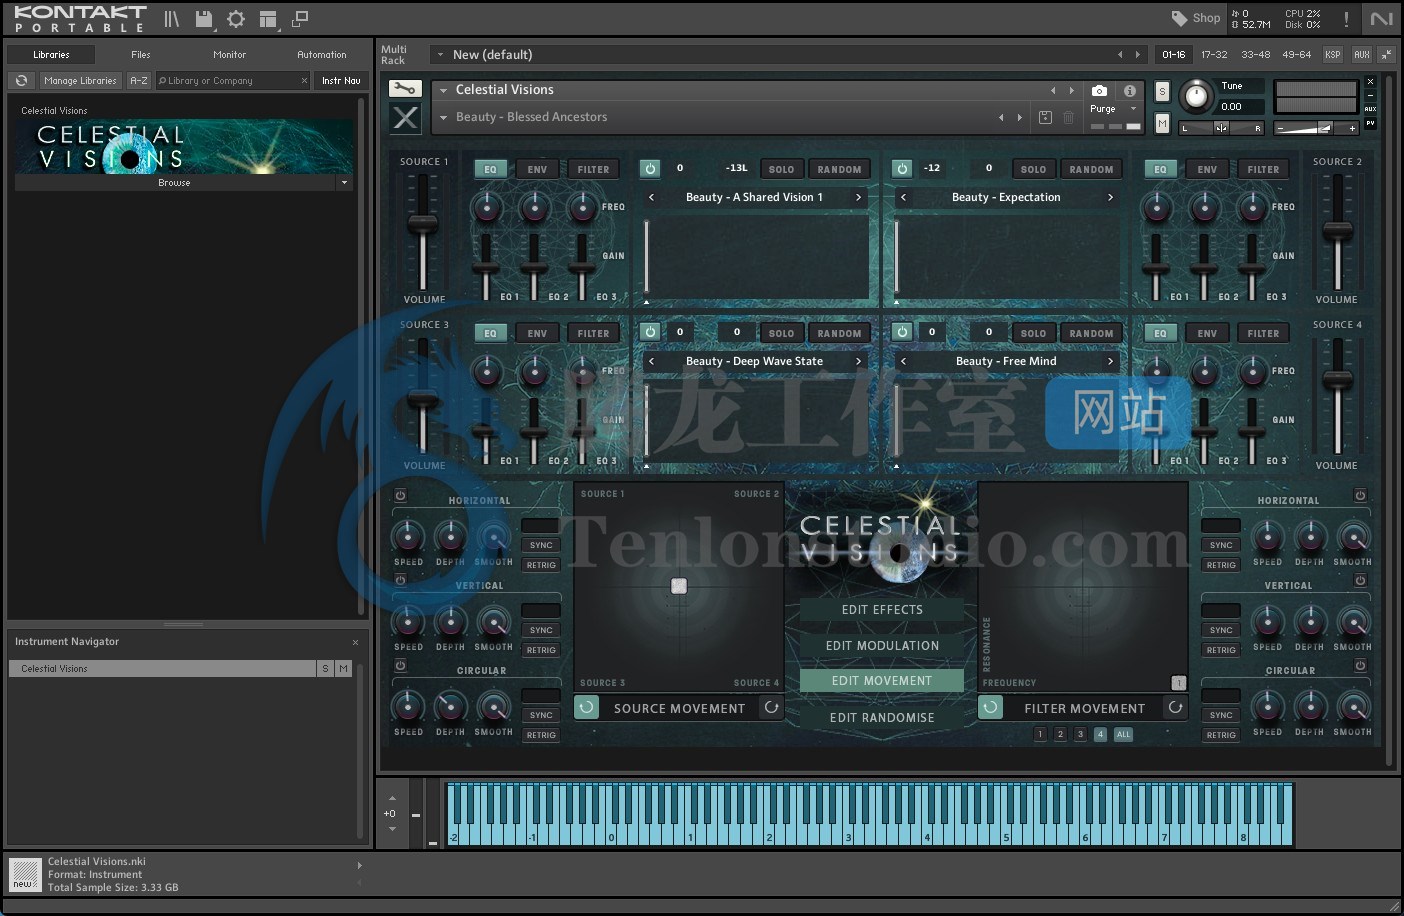1404x916 pixels.
Task: Click Manage Libraries button
Action: tap(80, 80)
